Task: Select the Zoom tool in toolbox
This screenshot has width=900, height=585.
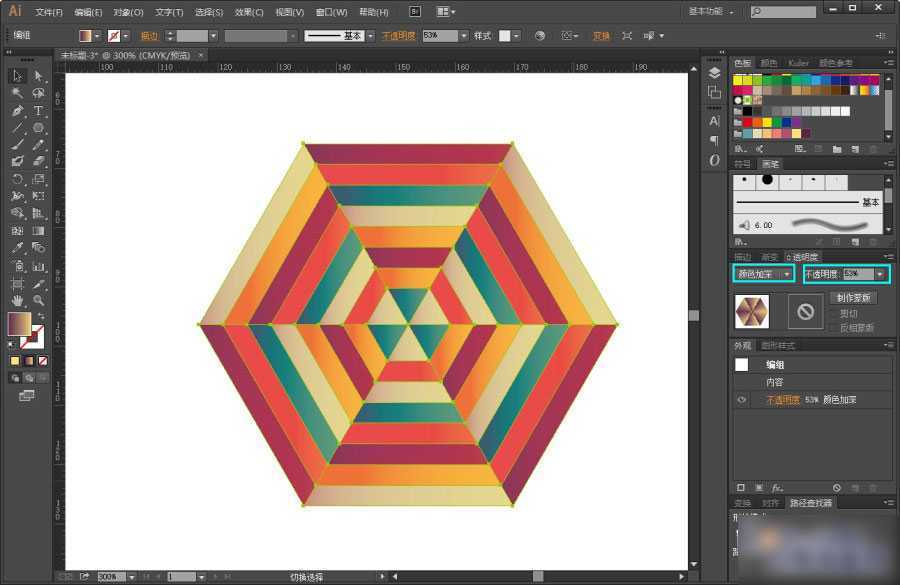Action: tap(39, 300)
